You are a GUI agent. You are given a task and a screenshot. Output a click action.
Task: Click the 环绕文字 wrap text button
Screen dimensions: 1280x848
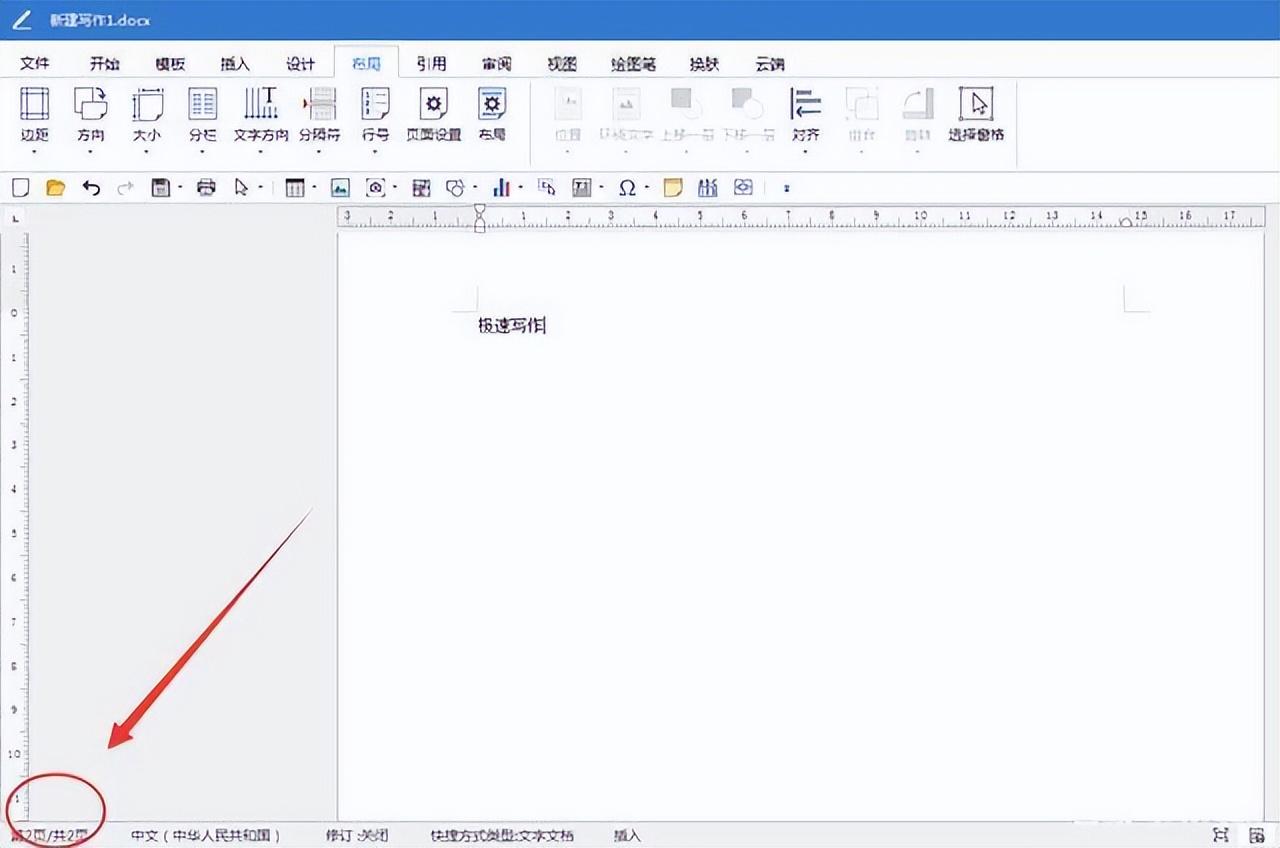626,118
